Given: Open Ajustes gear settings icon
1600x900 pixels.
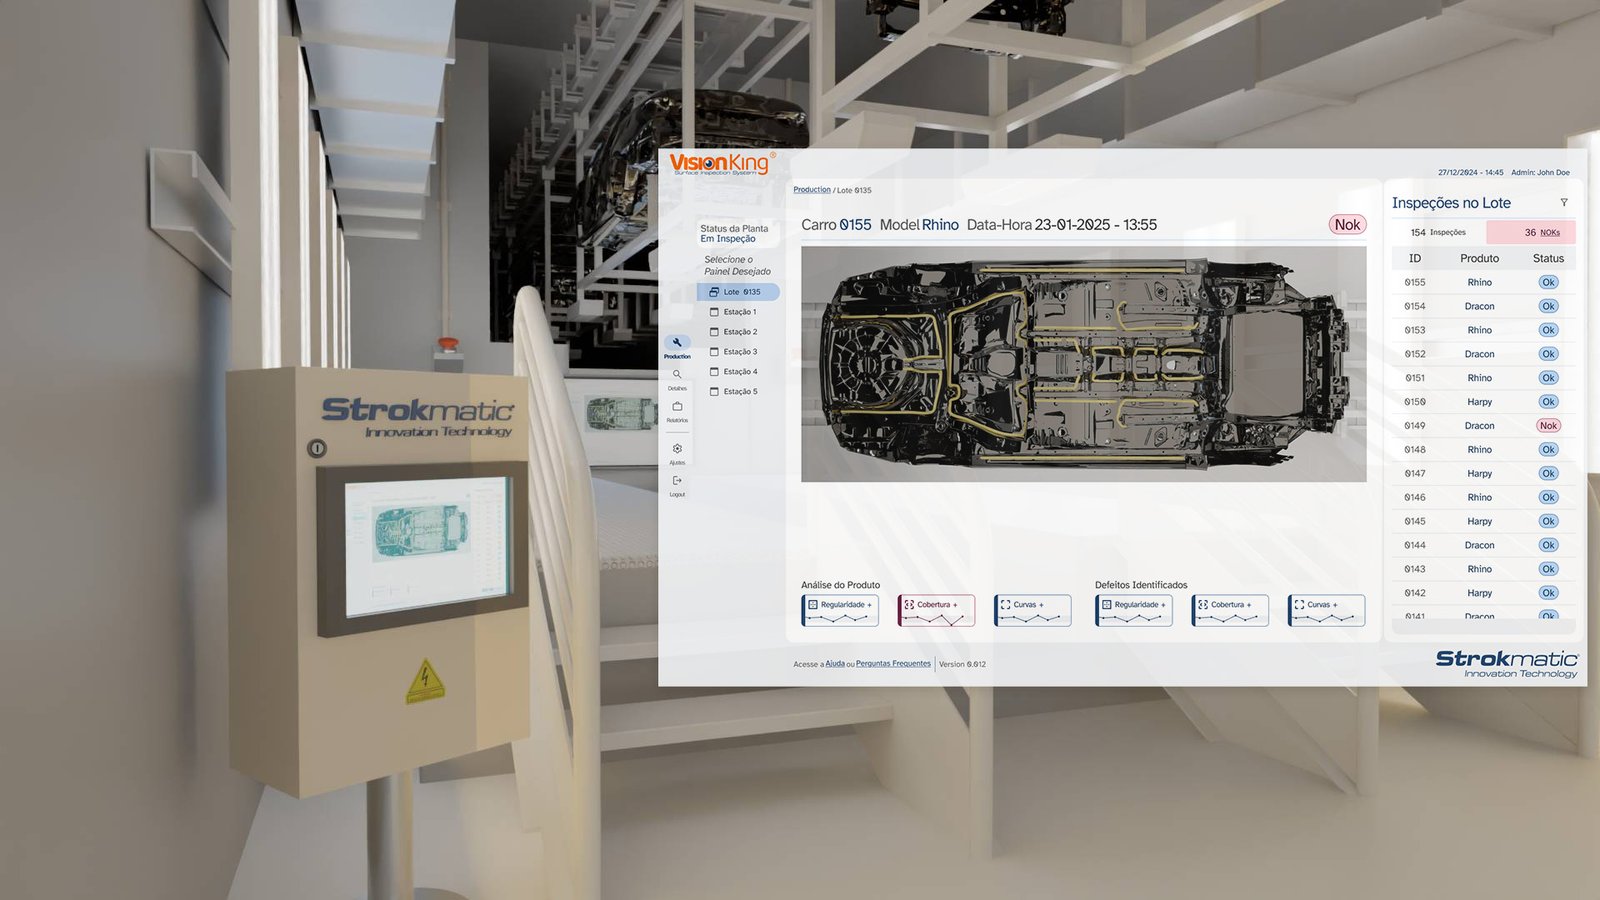Looking at the screenshot, I should pos(677,449).
